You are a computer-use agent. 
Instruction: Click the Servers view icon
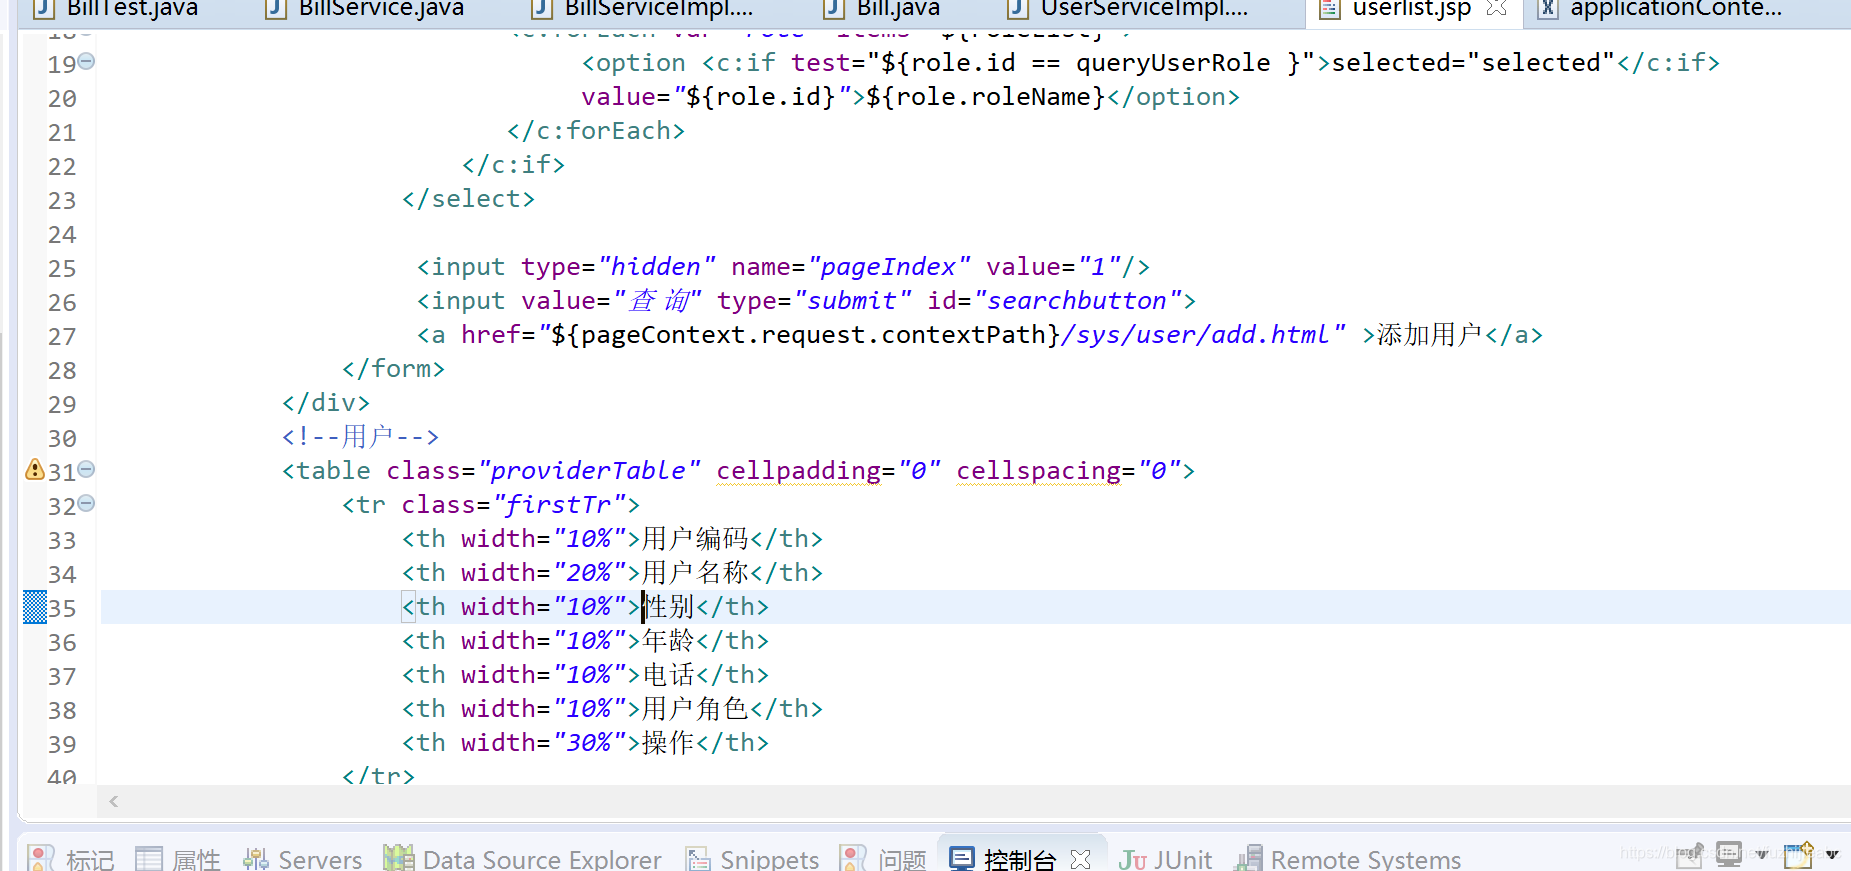[x=256, y=859]
